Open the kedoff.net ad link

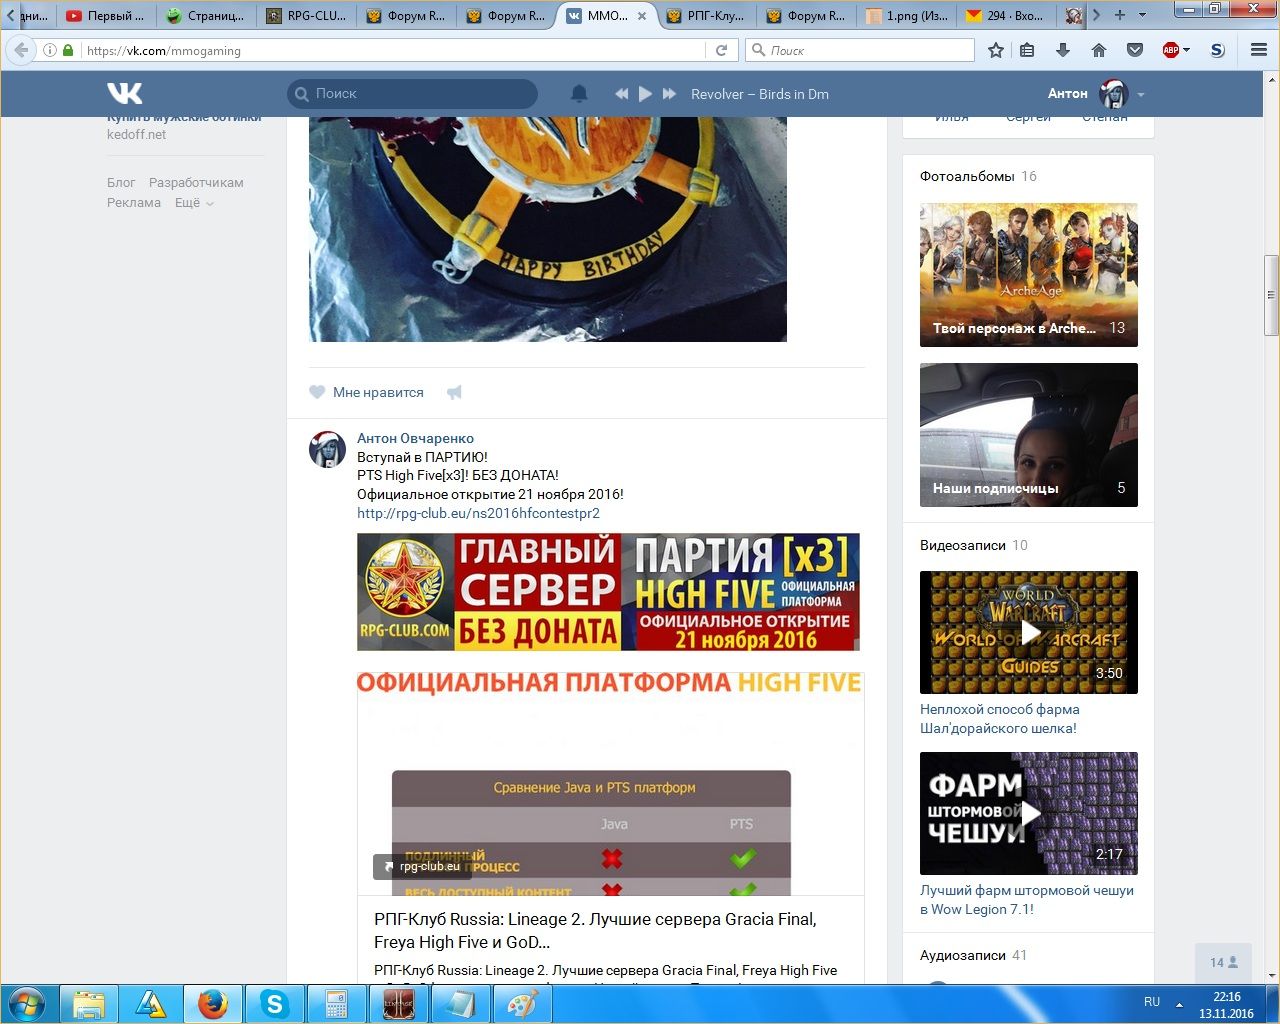[137, 134]
